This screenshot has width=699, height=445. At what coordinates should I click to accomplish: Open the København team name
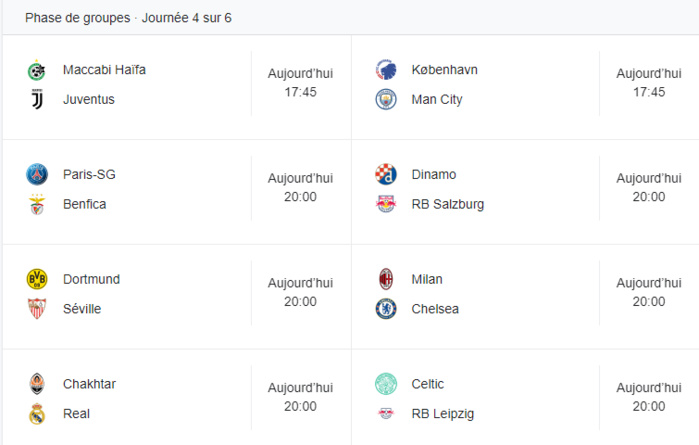point(444,70)
